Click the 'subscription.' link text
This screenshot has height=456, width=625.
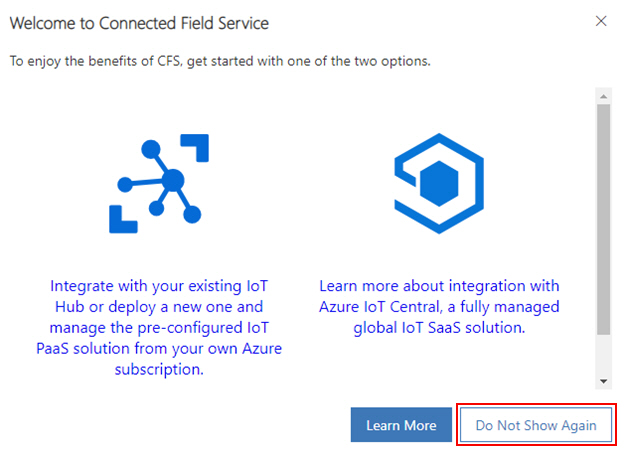(159, 369)
